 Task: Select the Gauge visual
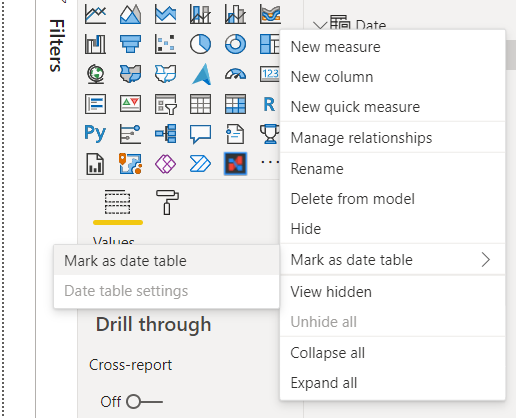(235, 74)
